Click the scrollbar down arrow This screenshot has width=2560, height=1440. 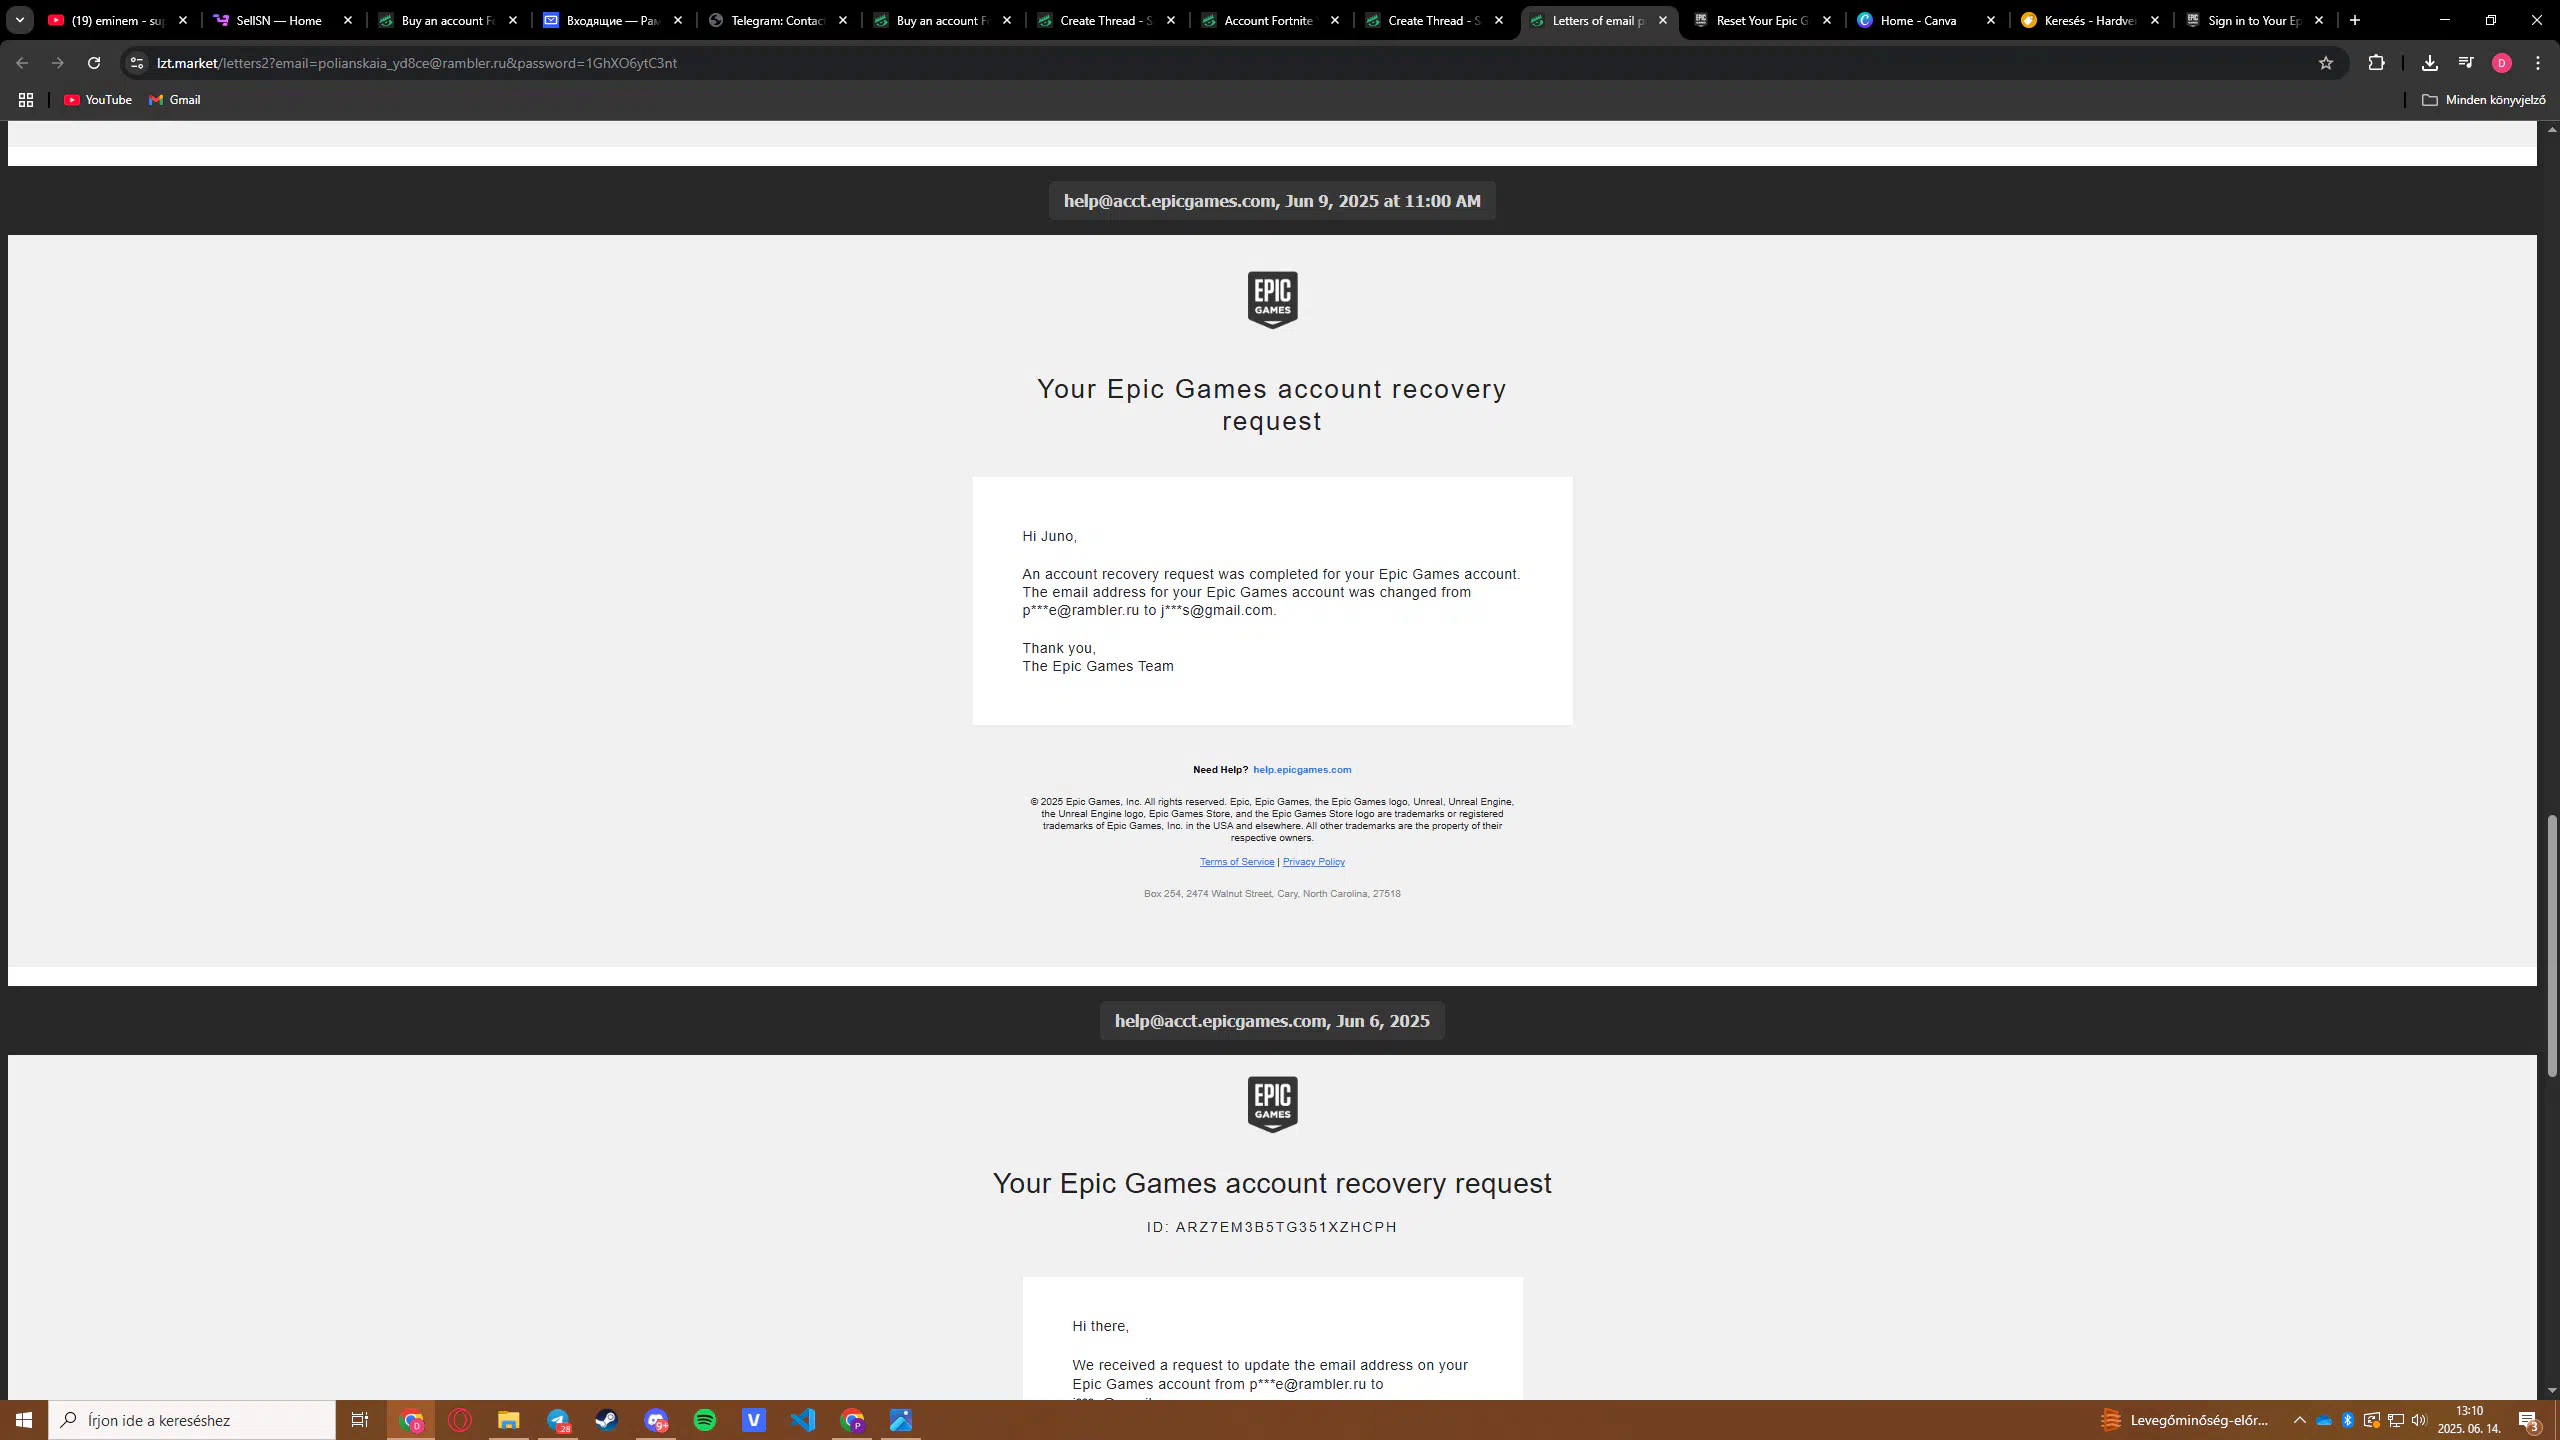click(x=2552, y=1390)
